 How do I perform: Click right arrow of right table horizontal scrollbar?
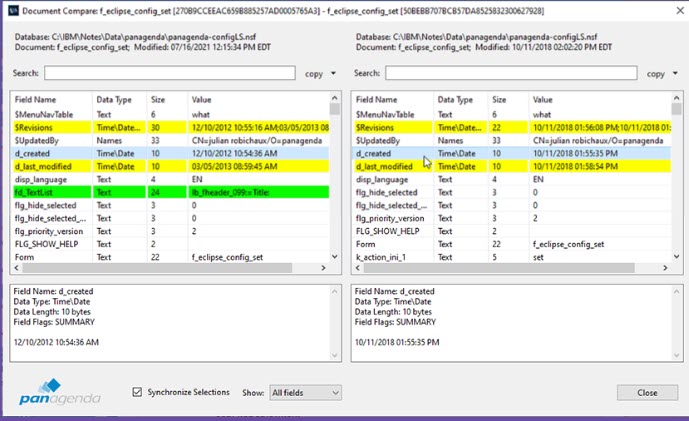pos(665,268)
